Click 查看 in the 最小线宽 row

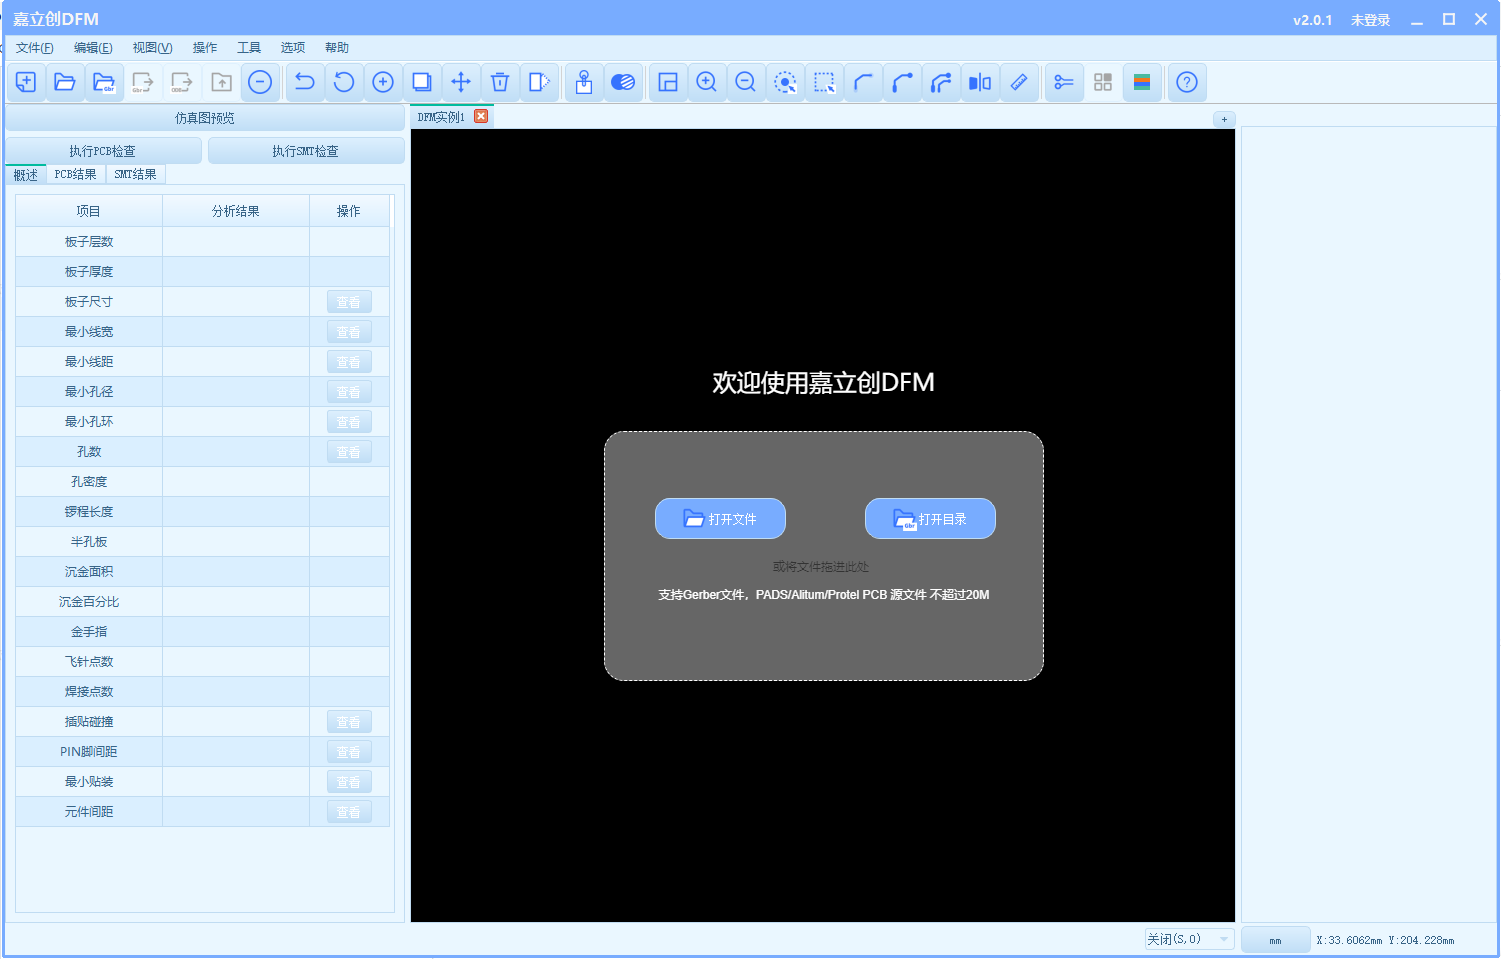click(349, 332)
